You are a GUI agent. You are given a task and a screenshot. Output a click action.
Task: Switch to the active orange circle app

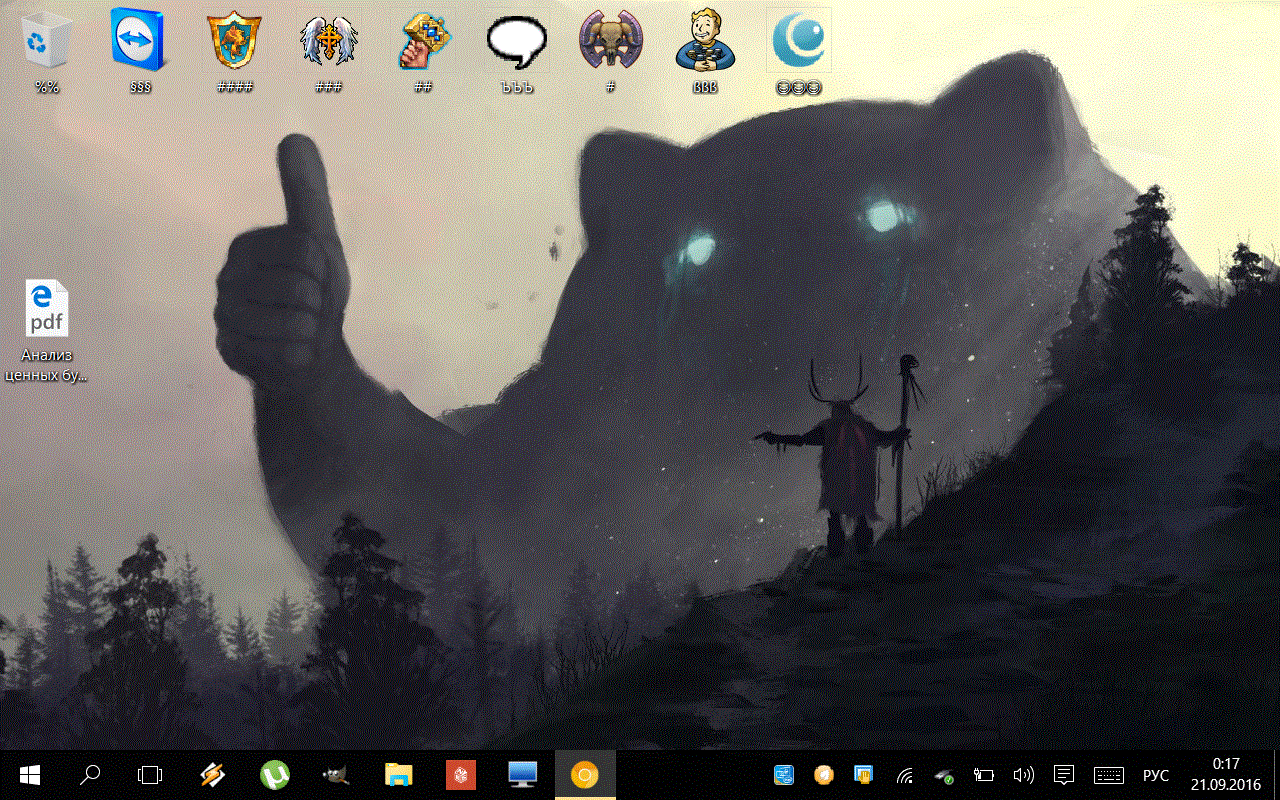[x=585, y=775]
